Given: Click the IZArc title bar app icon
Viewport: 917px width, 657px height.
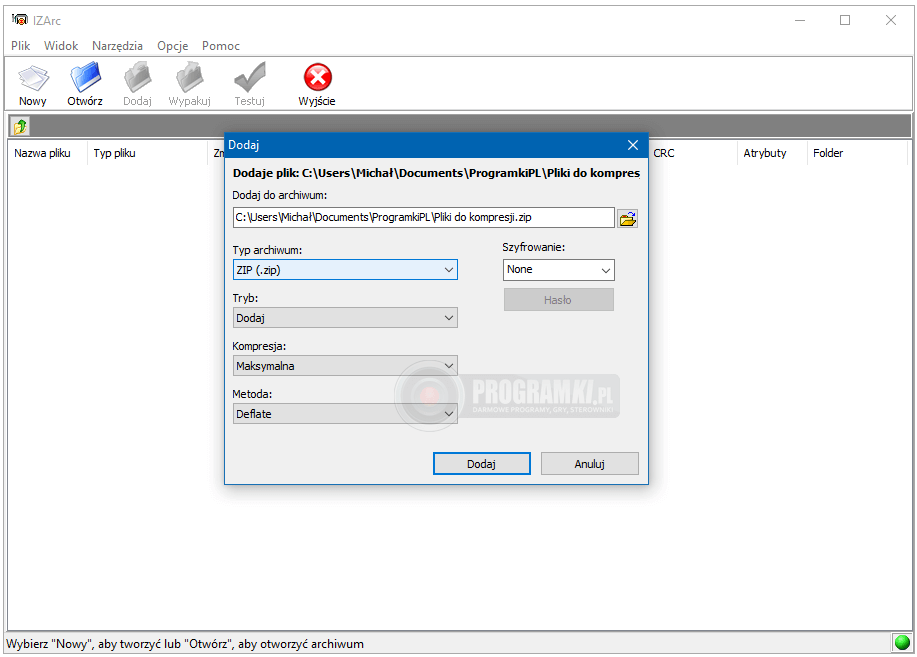Looking at the screenshot, I should point(19,19).
